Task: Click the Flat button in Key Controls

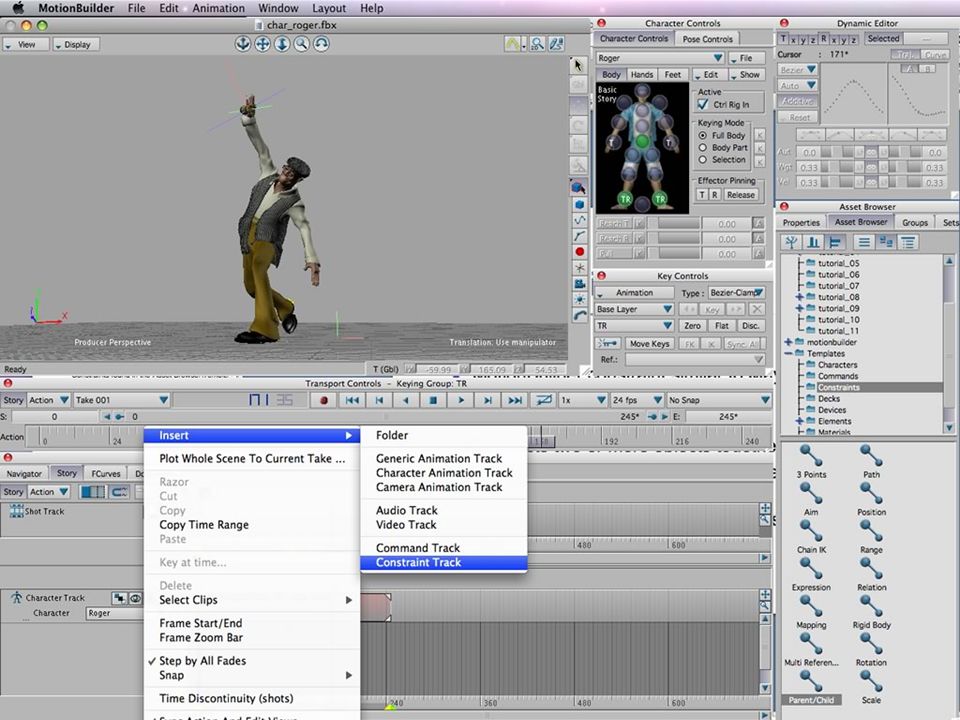Action: tap(722, 326)
